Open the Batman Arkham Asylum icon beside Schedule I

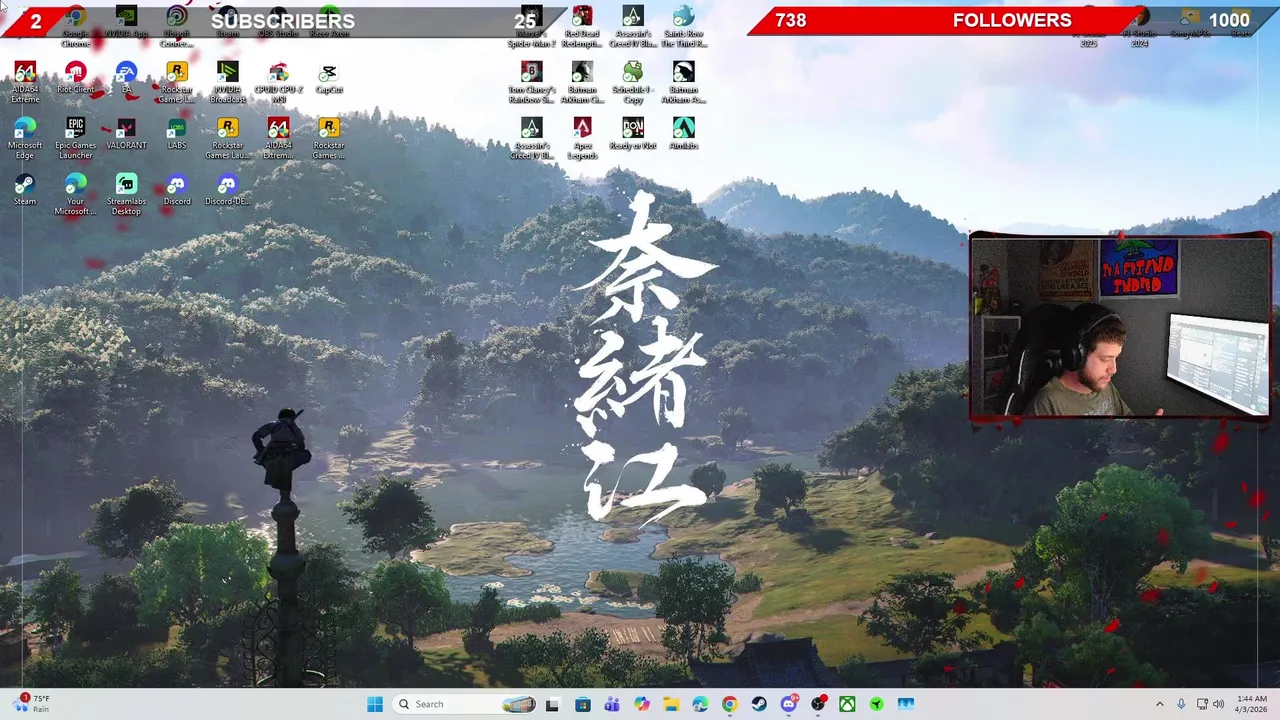pos(683,83)
